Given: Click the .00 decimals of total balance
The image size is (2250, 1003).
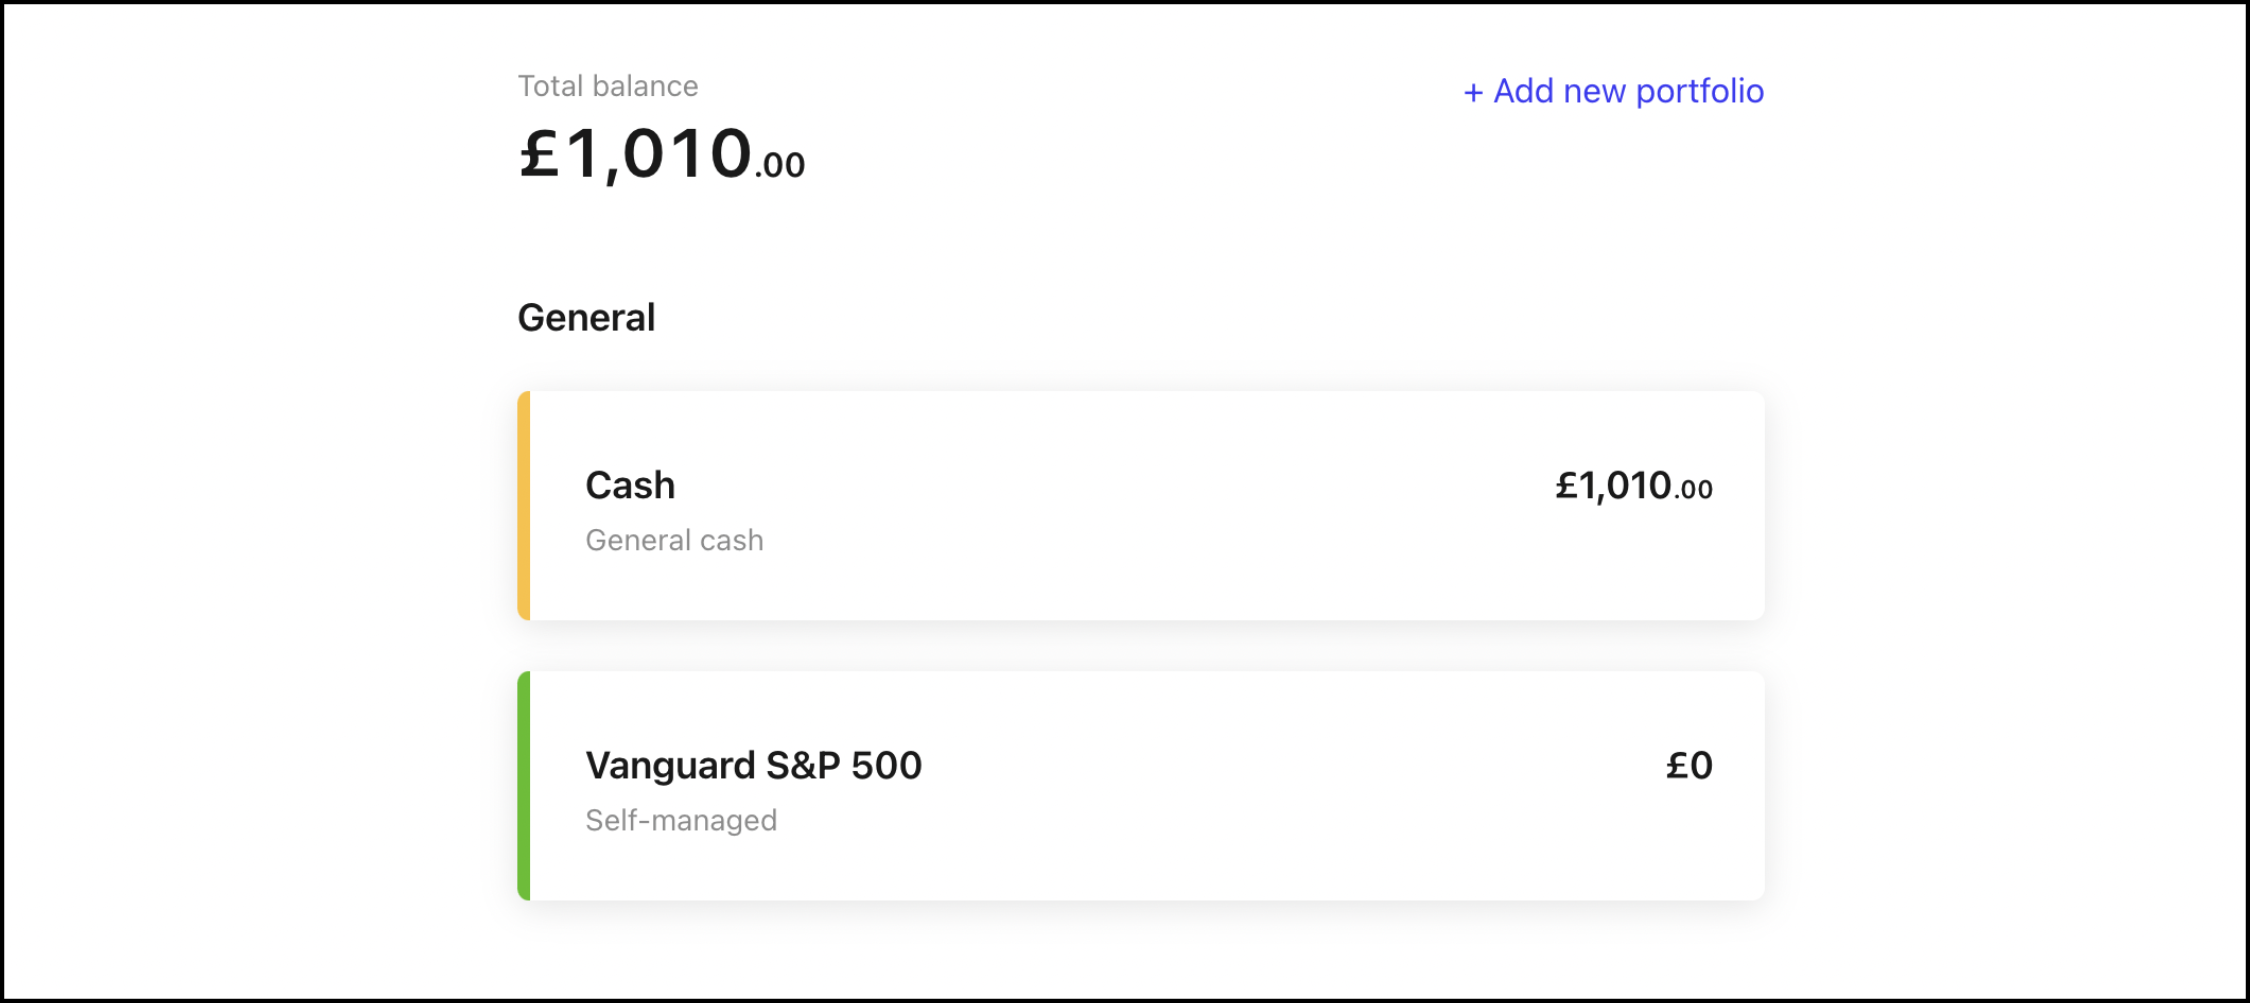Looking at the screenshot, I should pyautogui.click(x=780, y=165).
